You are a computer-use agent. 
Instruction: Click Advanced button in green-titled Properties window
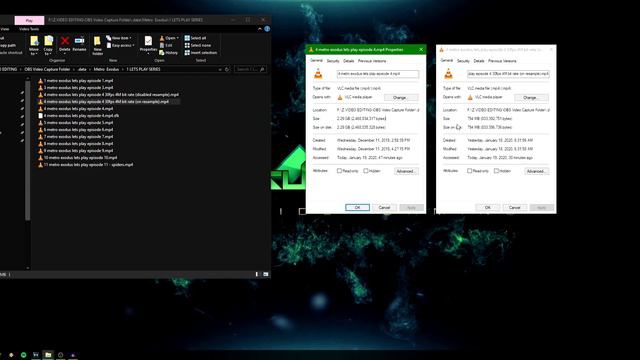(406, 171)
